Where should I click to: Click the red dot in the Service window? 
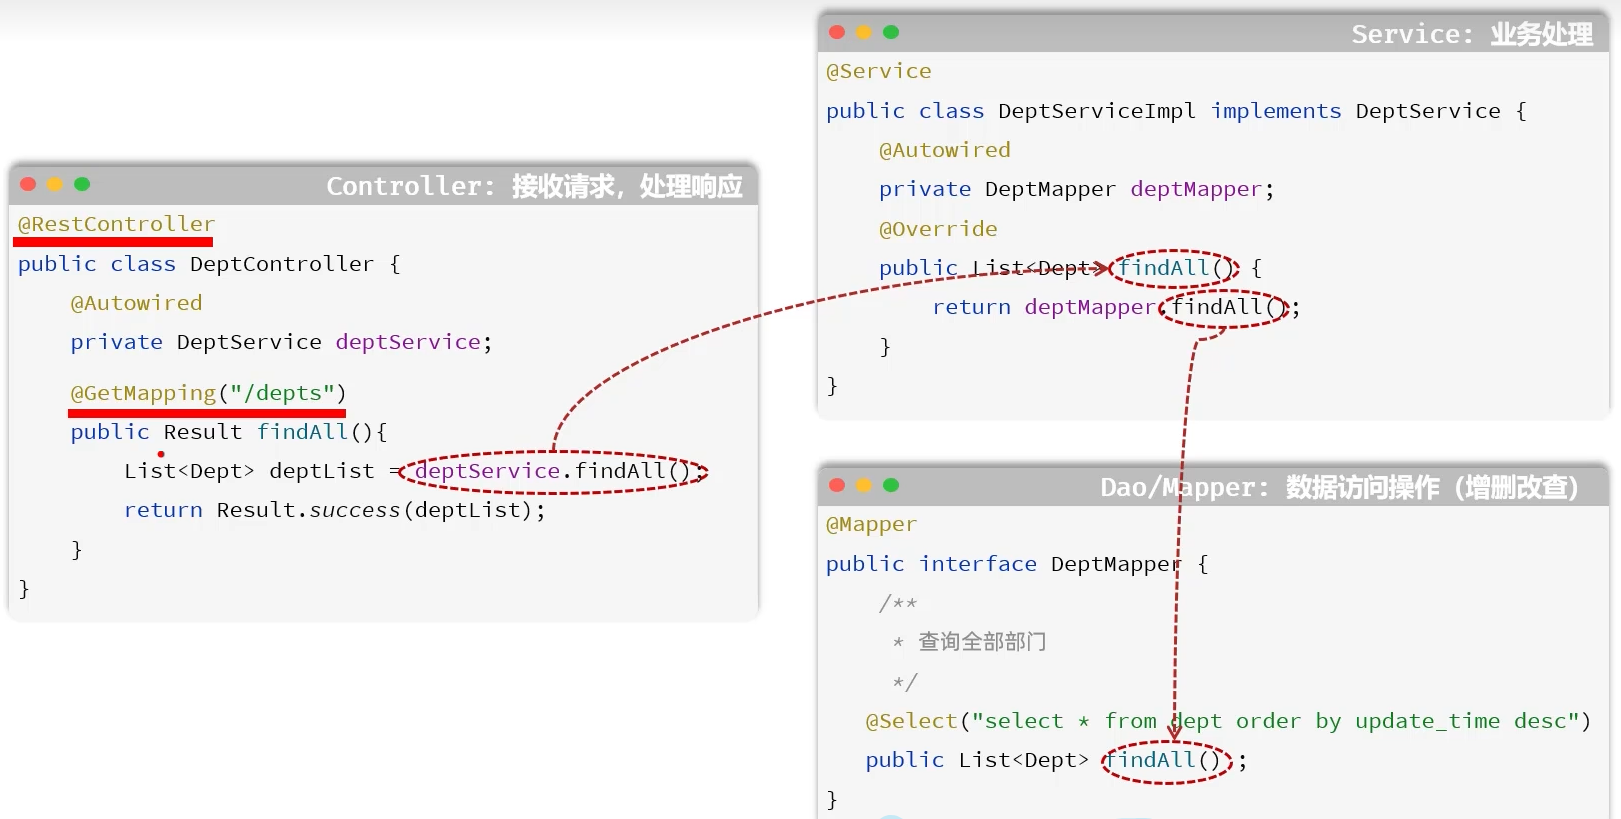[837, 32]
